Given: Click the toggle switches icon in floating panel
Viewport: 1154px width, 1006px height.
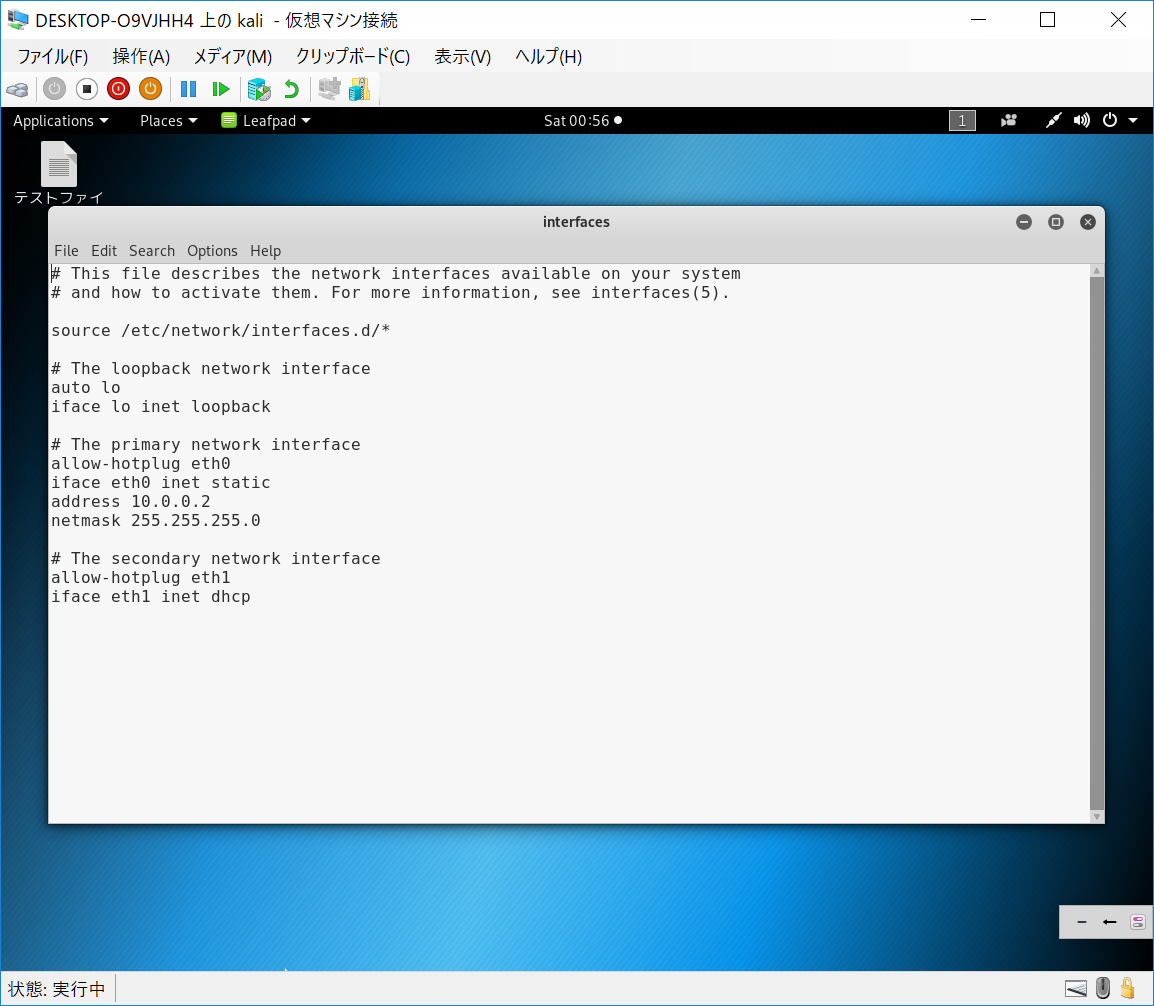Looking at the screenshot, I should tap(1137, 922).
